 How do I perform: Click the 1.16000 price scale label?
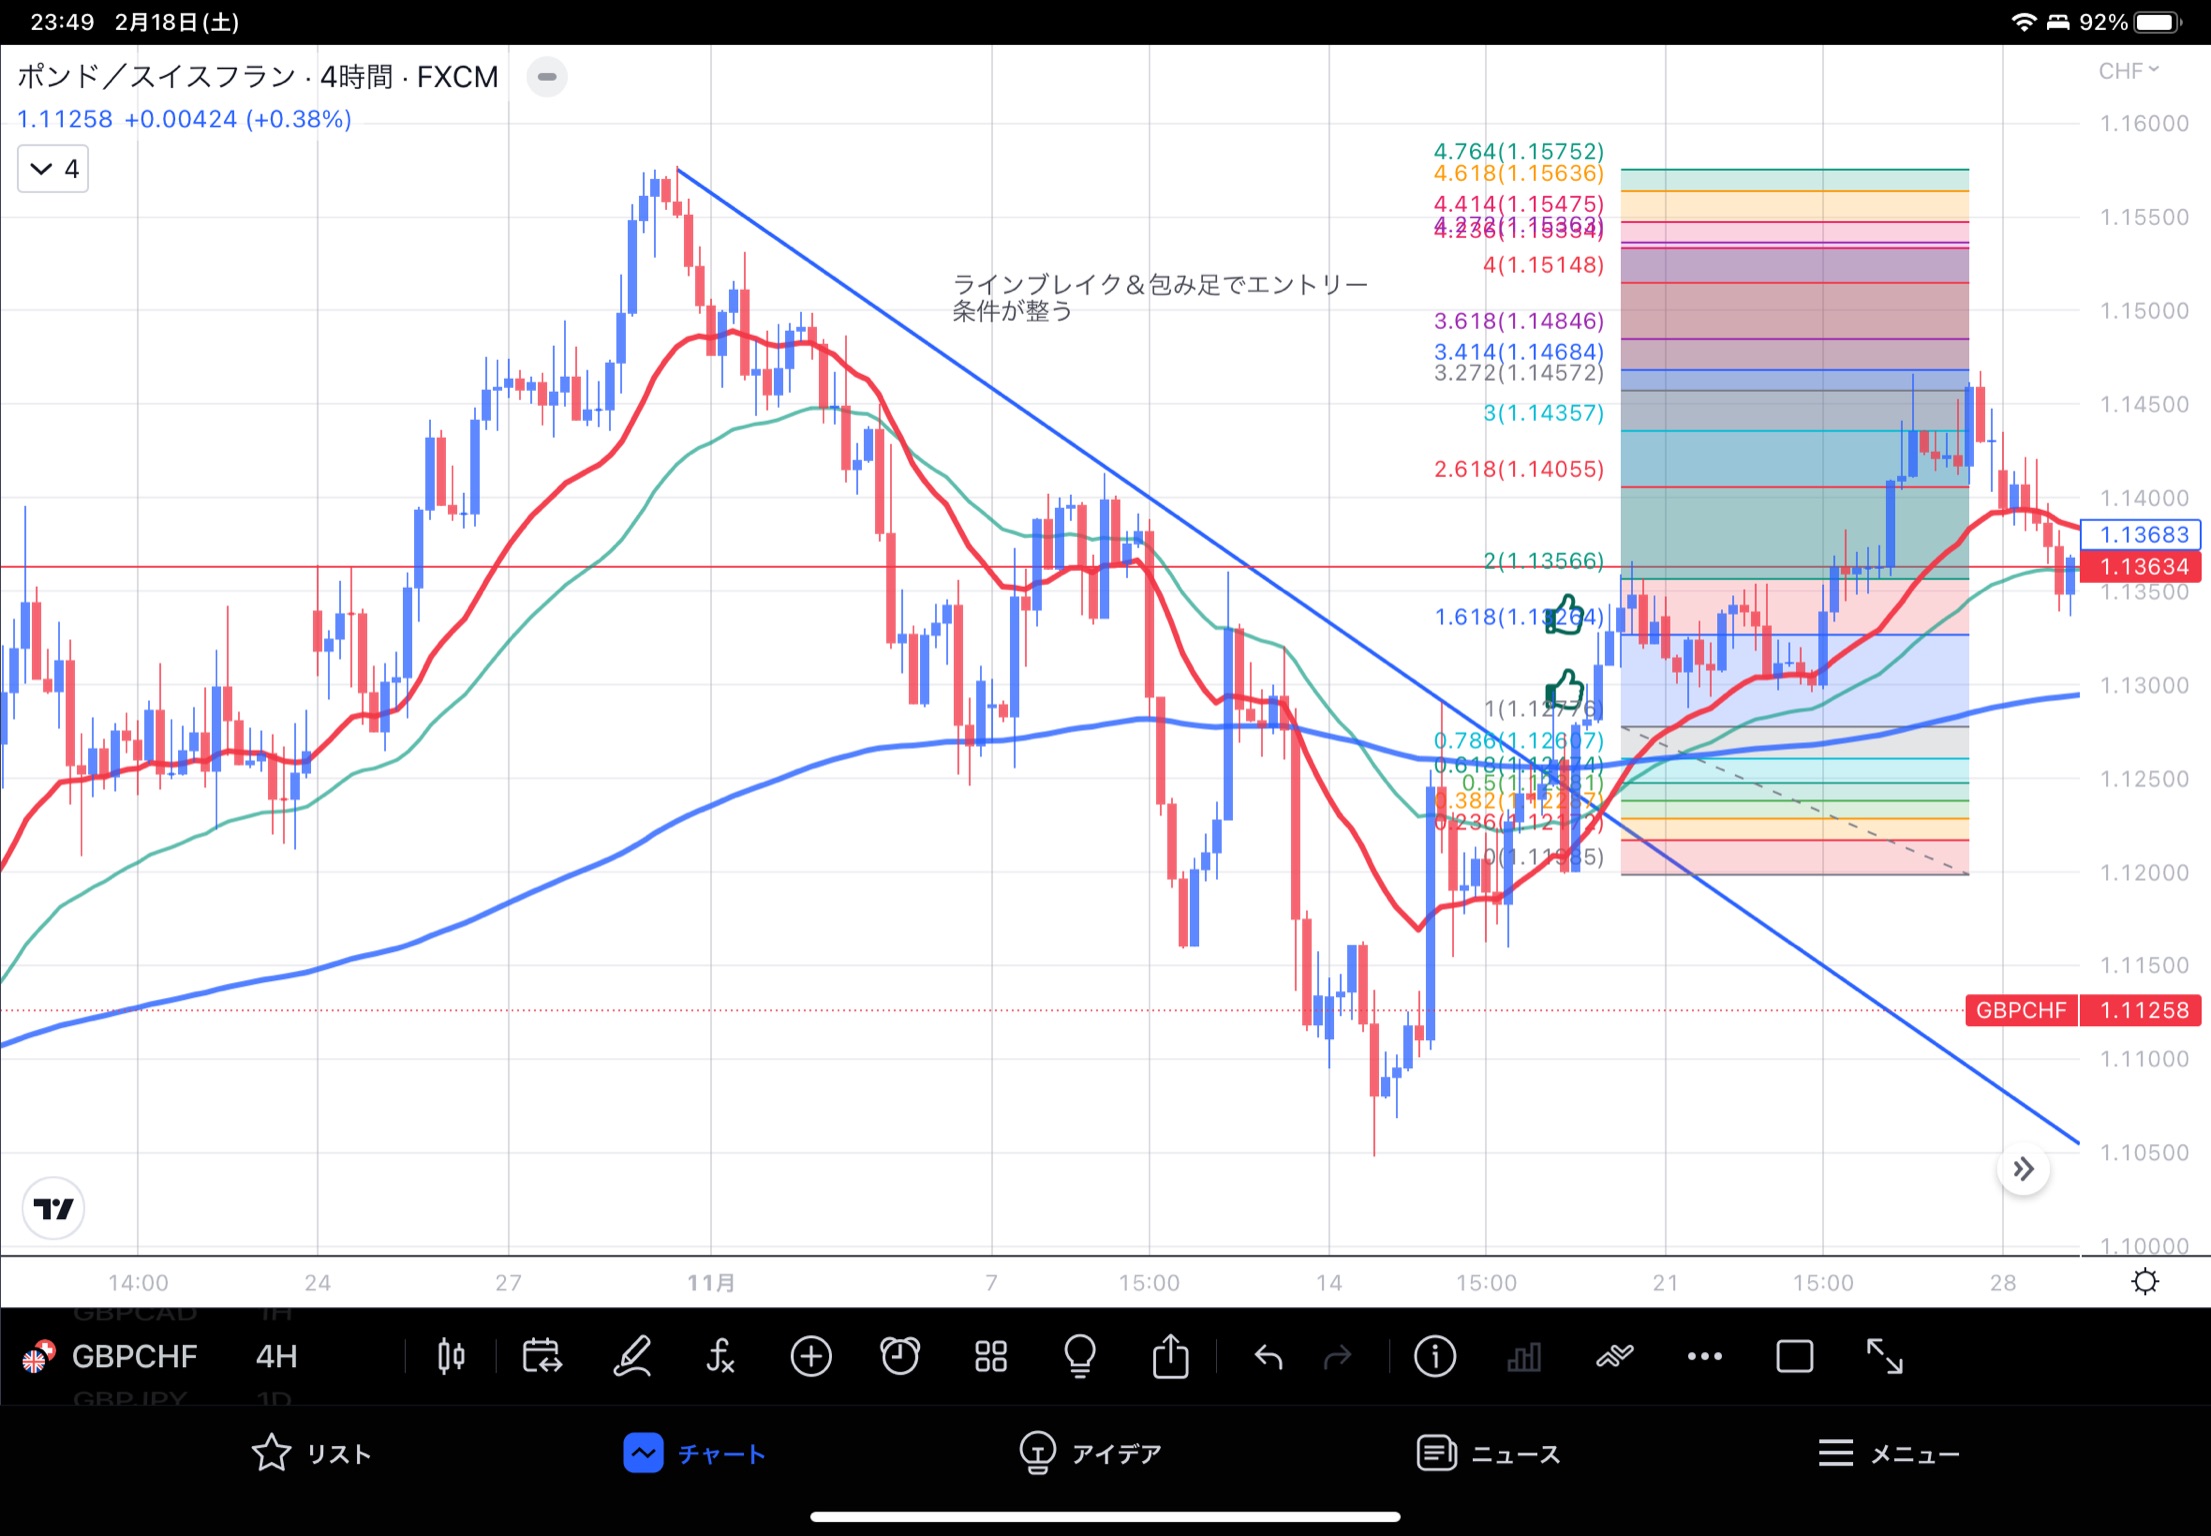point(2144,124)
